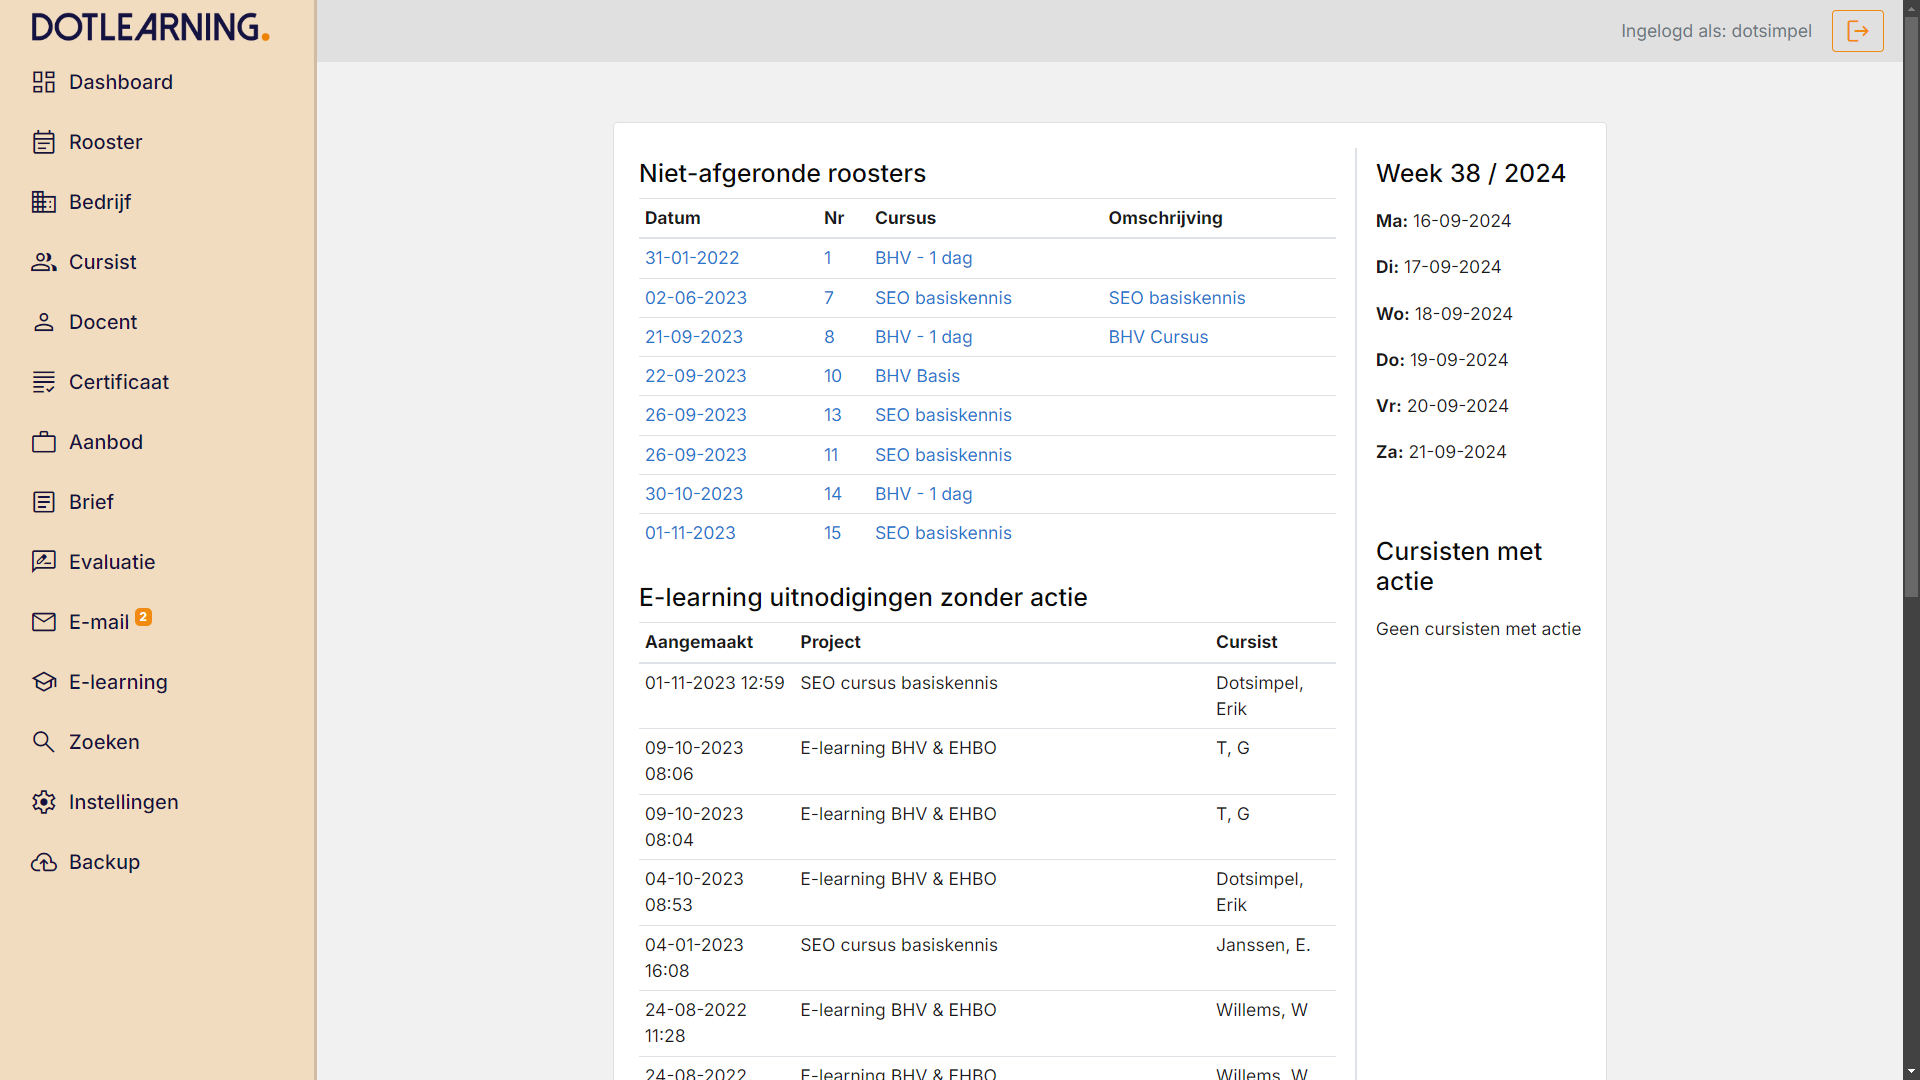Click roster number 8 link
Image resolution: width=1920 pixels, height=1080 pixels.
click(829, 337)
